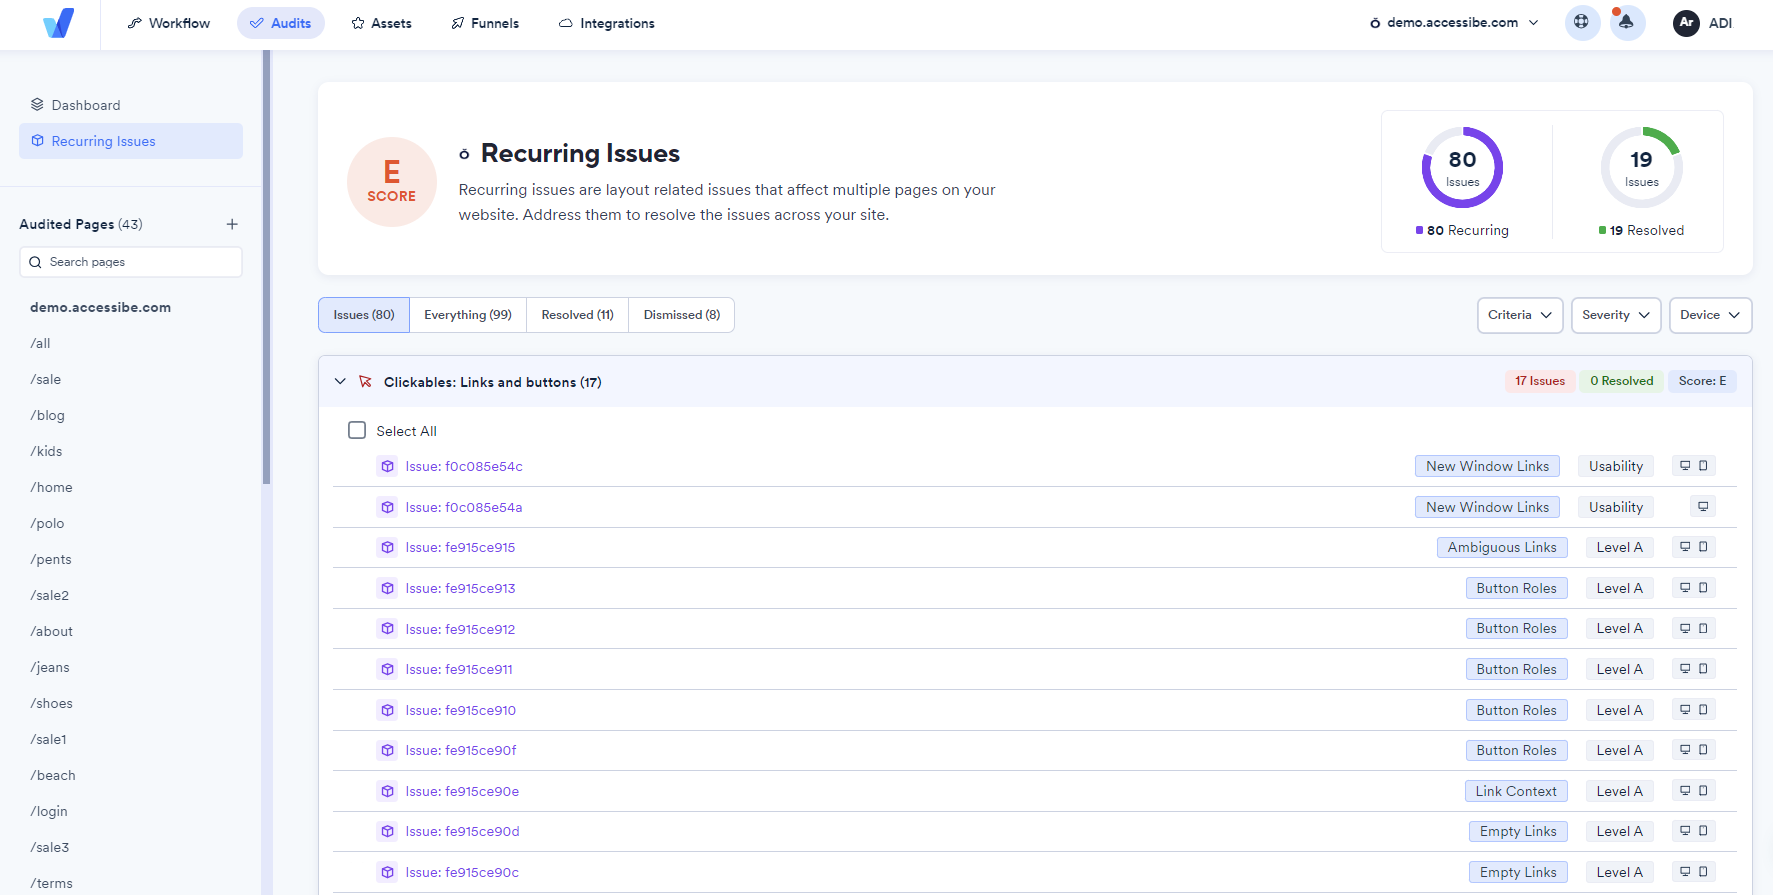
Task: Click the cube icon for Issue fe915ce911
Action: click(x=387, y=669)
